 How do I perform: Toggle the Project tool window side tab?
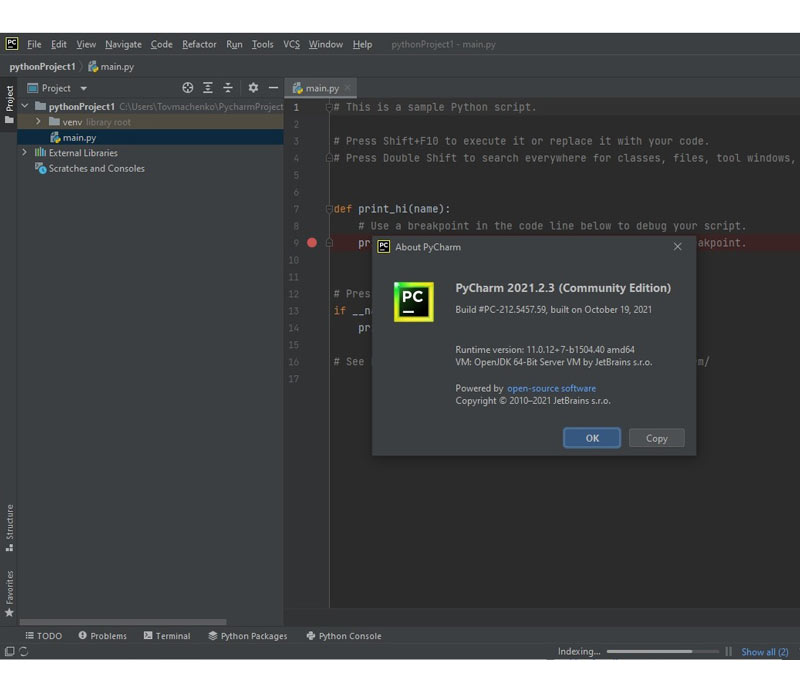9,104
